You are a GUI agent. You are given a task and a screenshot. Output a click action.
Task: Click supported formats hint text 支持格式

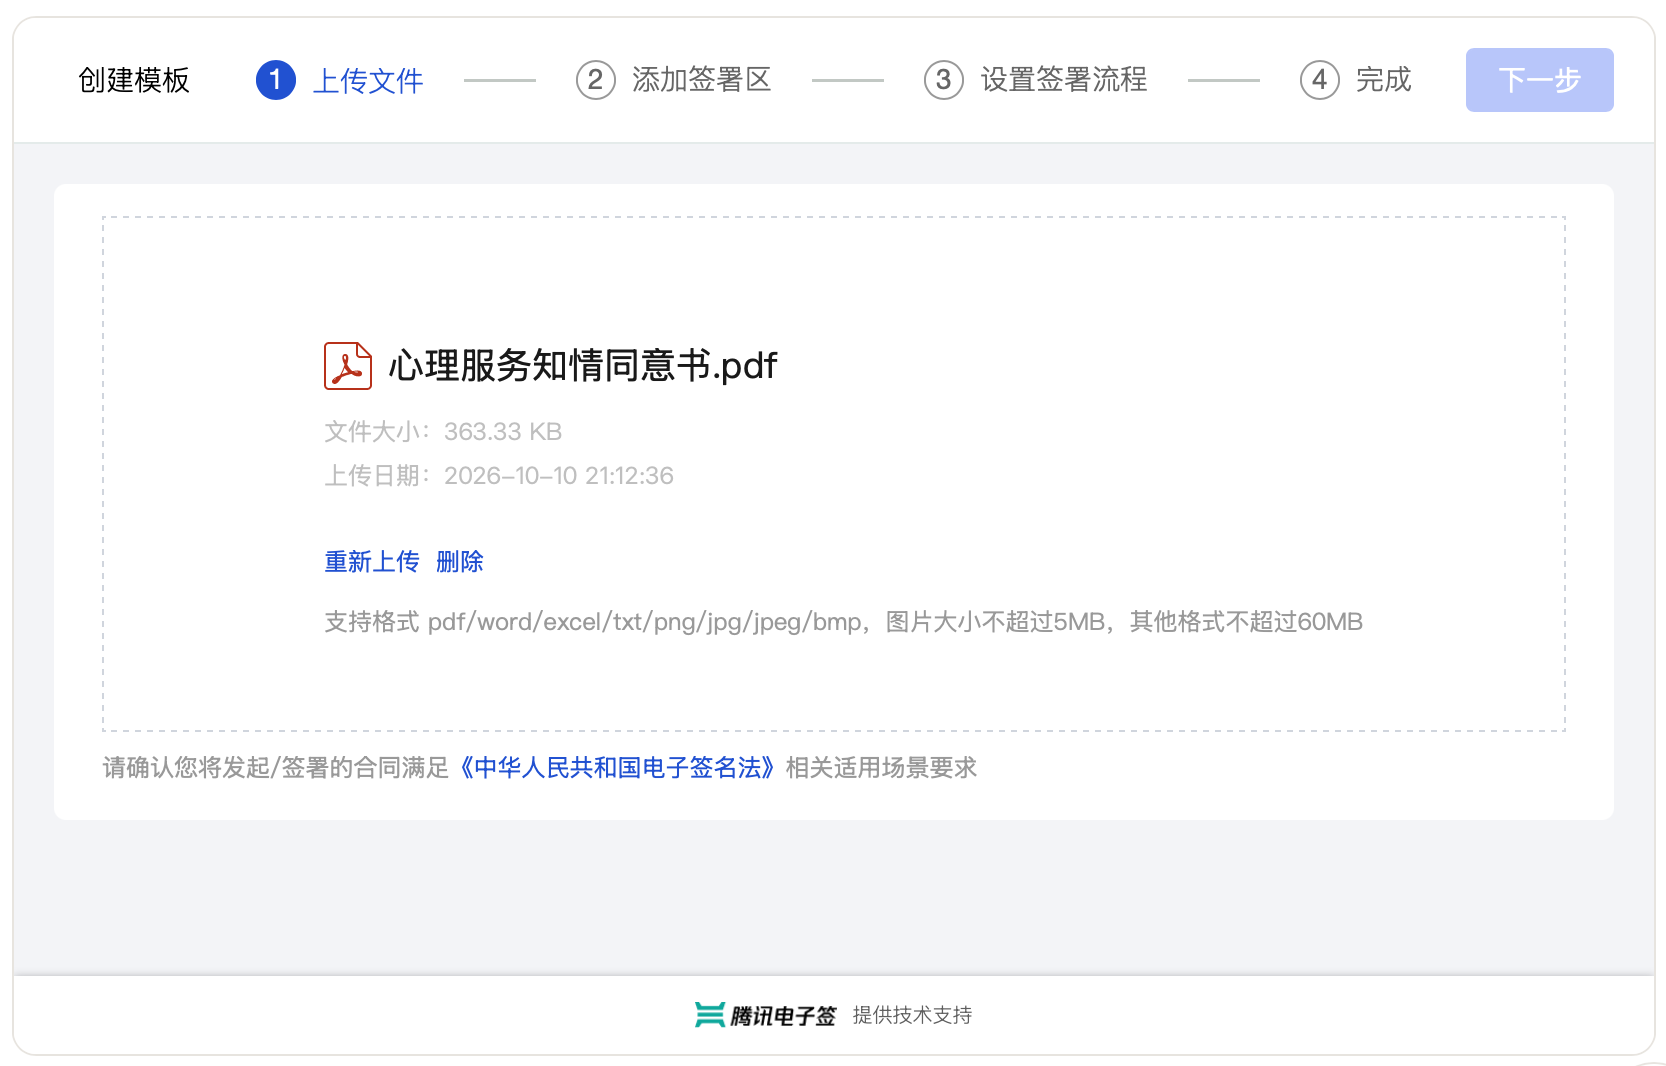(843, 622)
